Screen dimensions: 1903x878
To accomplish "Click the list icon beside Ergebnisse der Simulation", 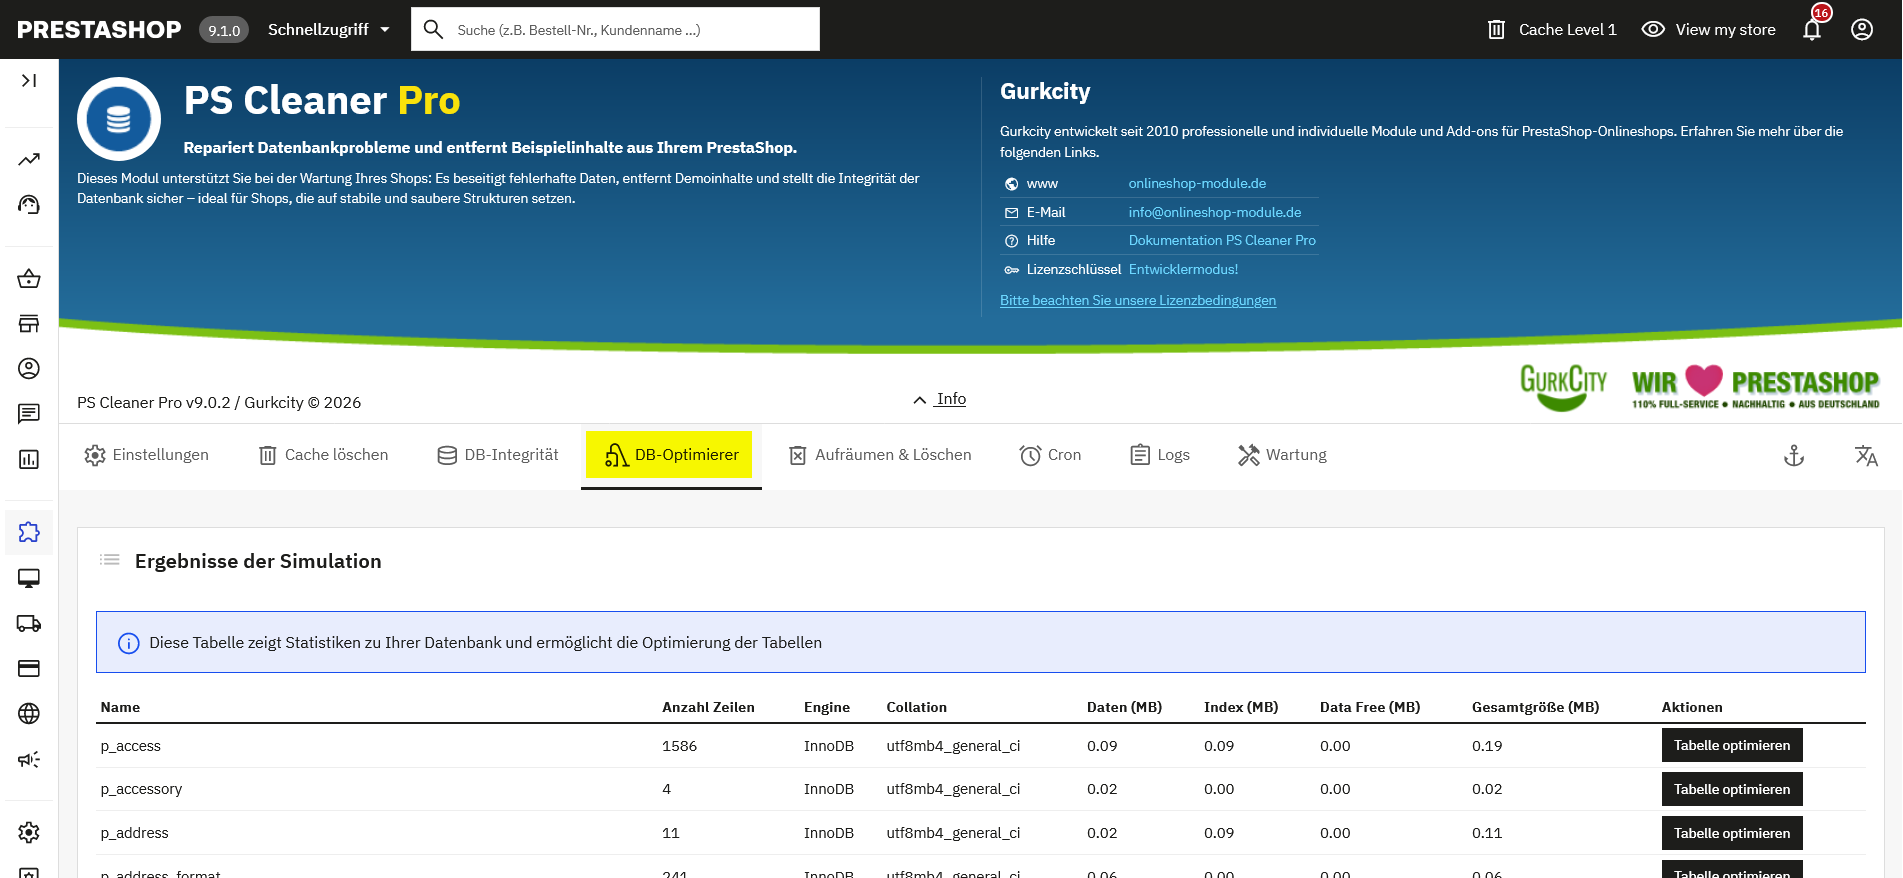I will (x=110, y=560).
